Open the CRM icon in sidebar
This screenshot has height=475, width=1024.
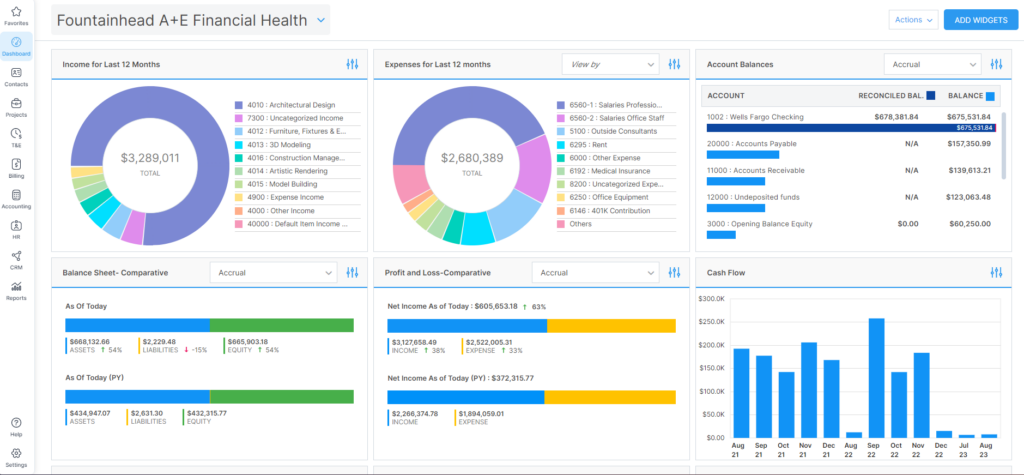coord(16,256)
